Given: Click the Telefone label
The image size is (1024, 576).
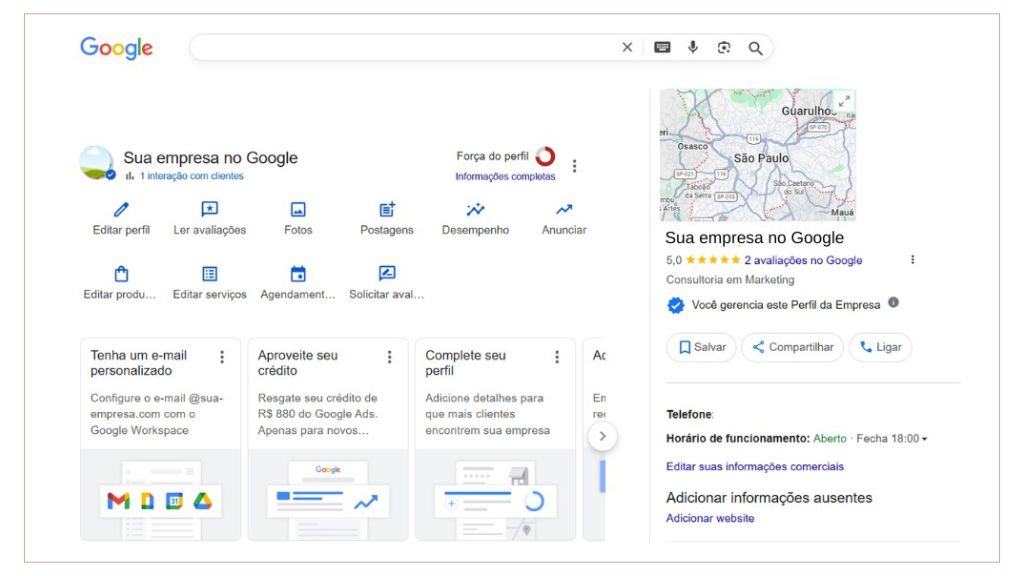Looking at the screenshot, I should [x=690, y=415].
